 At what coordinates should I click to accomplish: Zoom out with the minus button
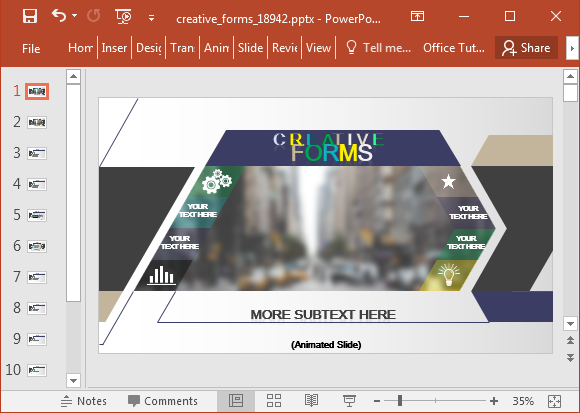pos(377,401)
